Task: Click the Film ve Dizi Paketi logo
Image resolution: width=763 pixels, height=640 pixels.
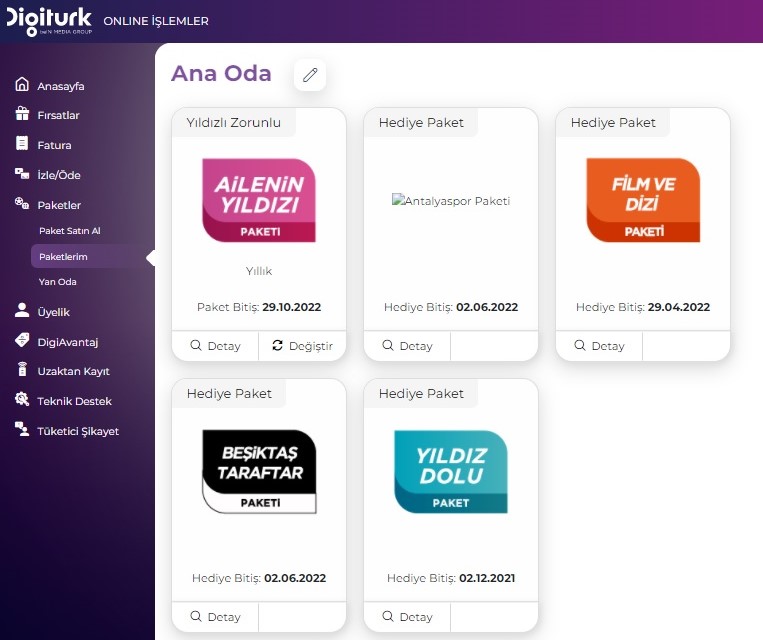Action: 643,200
